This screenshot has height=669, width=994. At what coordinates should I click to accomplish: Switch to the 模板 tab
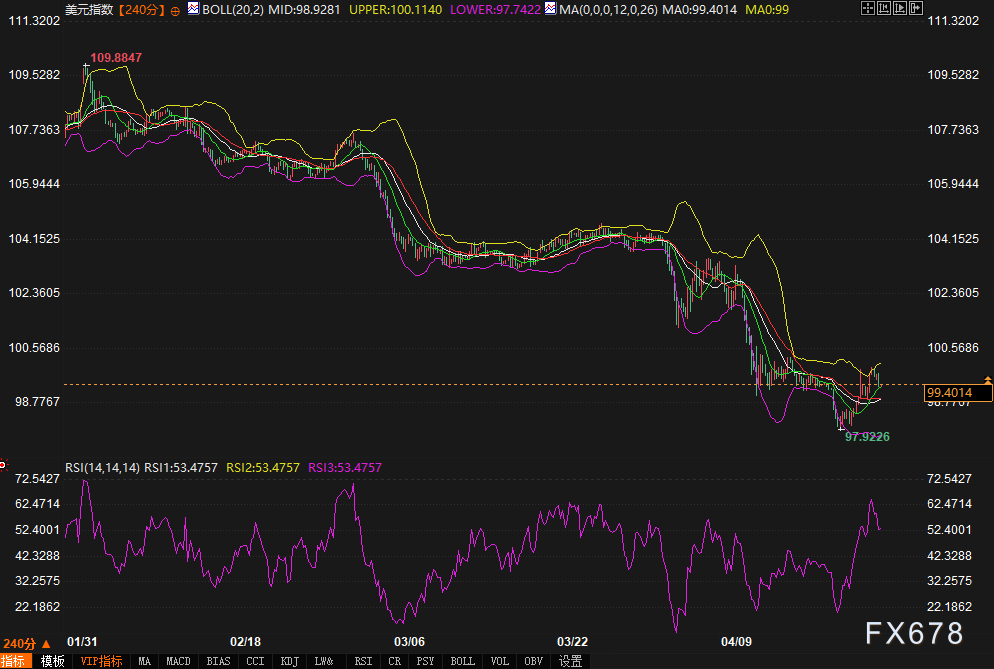coord(53,661)
